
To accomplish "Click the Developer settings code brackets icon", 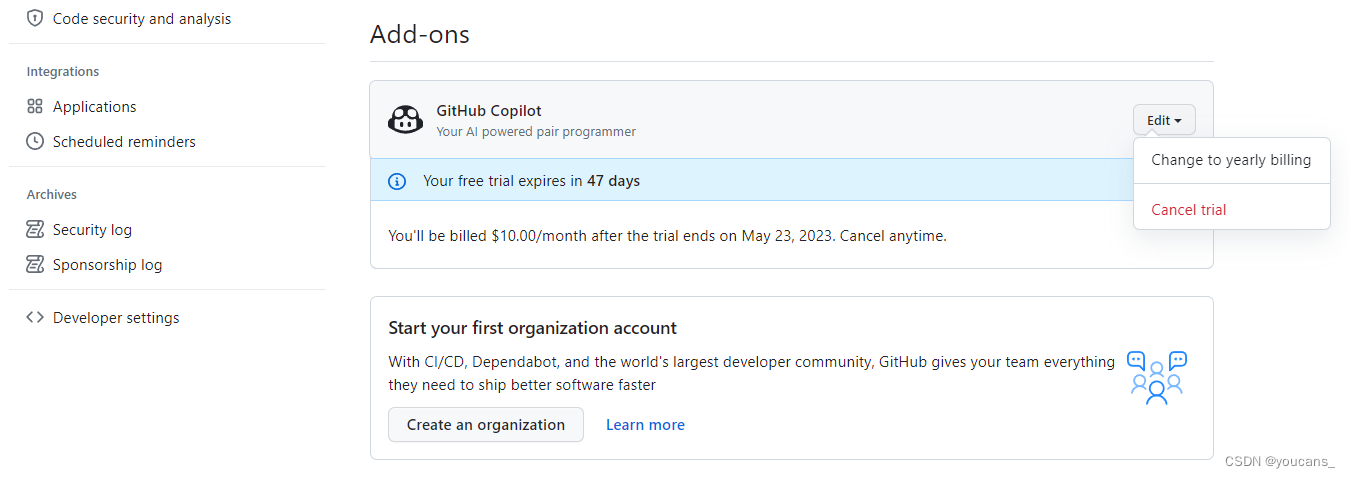I will 35,317.
